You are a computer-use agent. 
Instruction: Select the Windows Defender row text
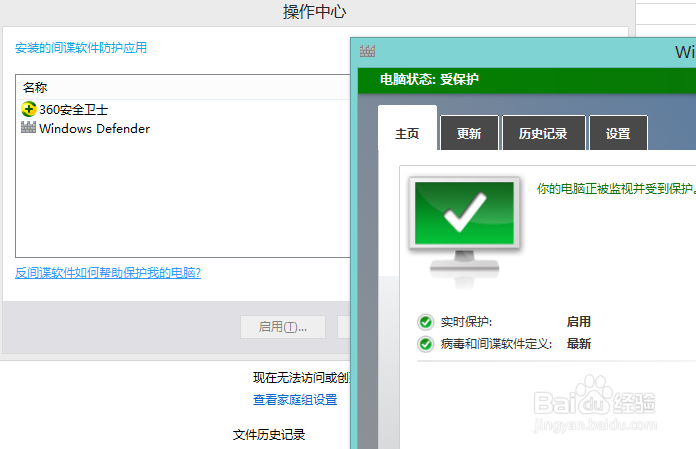tap(95, 129)
